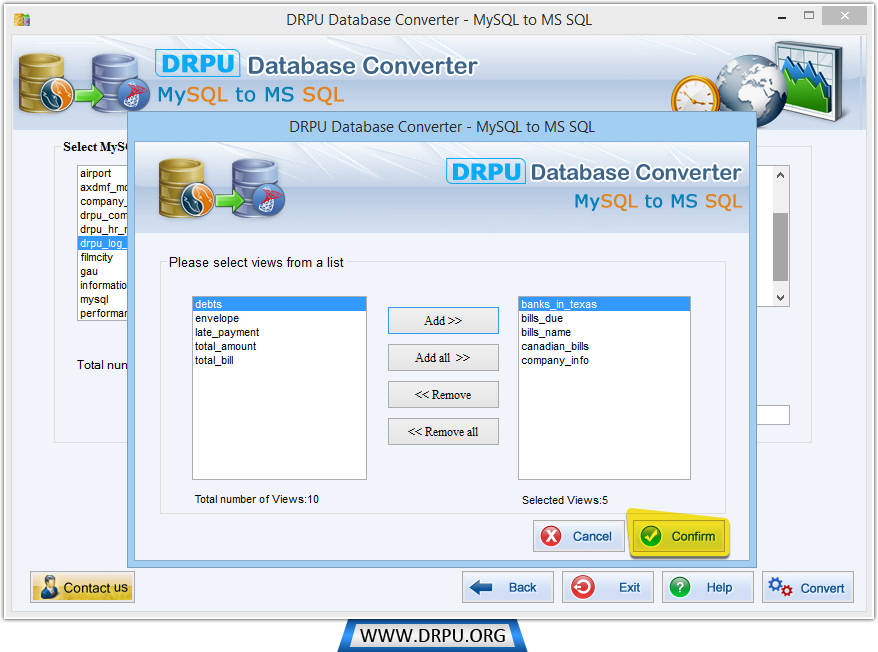Click the person icon on Contact us
This screenshot has width=878, height=652.
[x=49, y=586]
